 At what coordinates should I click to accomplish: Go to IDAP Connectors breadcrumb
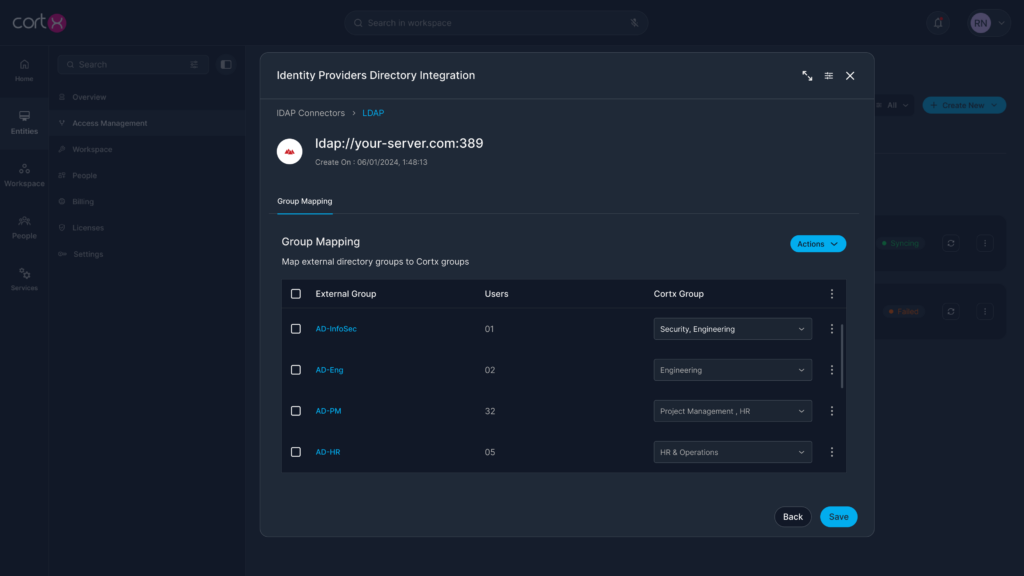point(310,113)
